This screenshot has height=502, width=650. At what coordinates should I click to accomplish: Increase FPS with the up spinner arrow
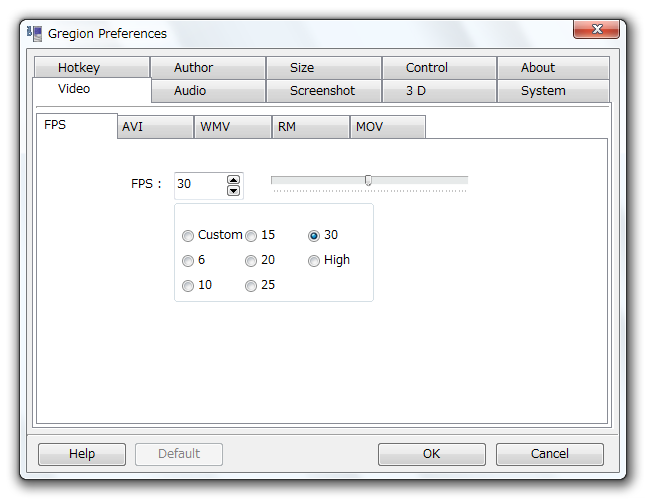click(x=233, y=179)
